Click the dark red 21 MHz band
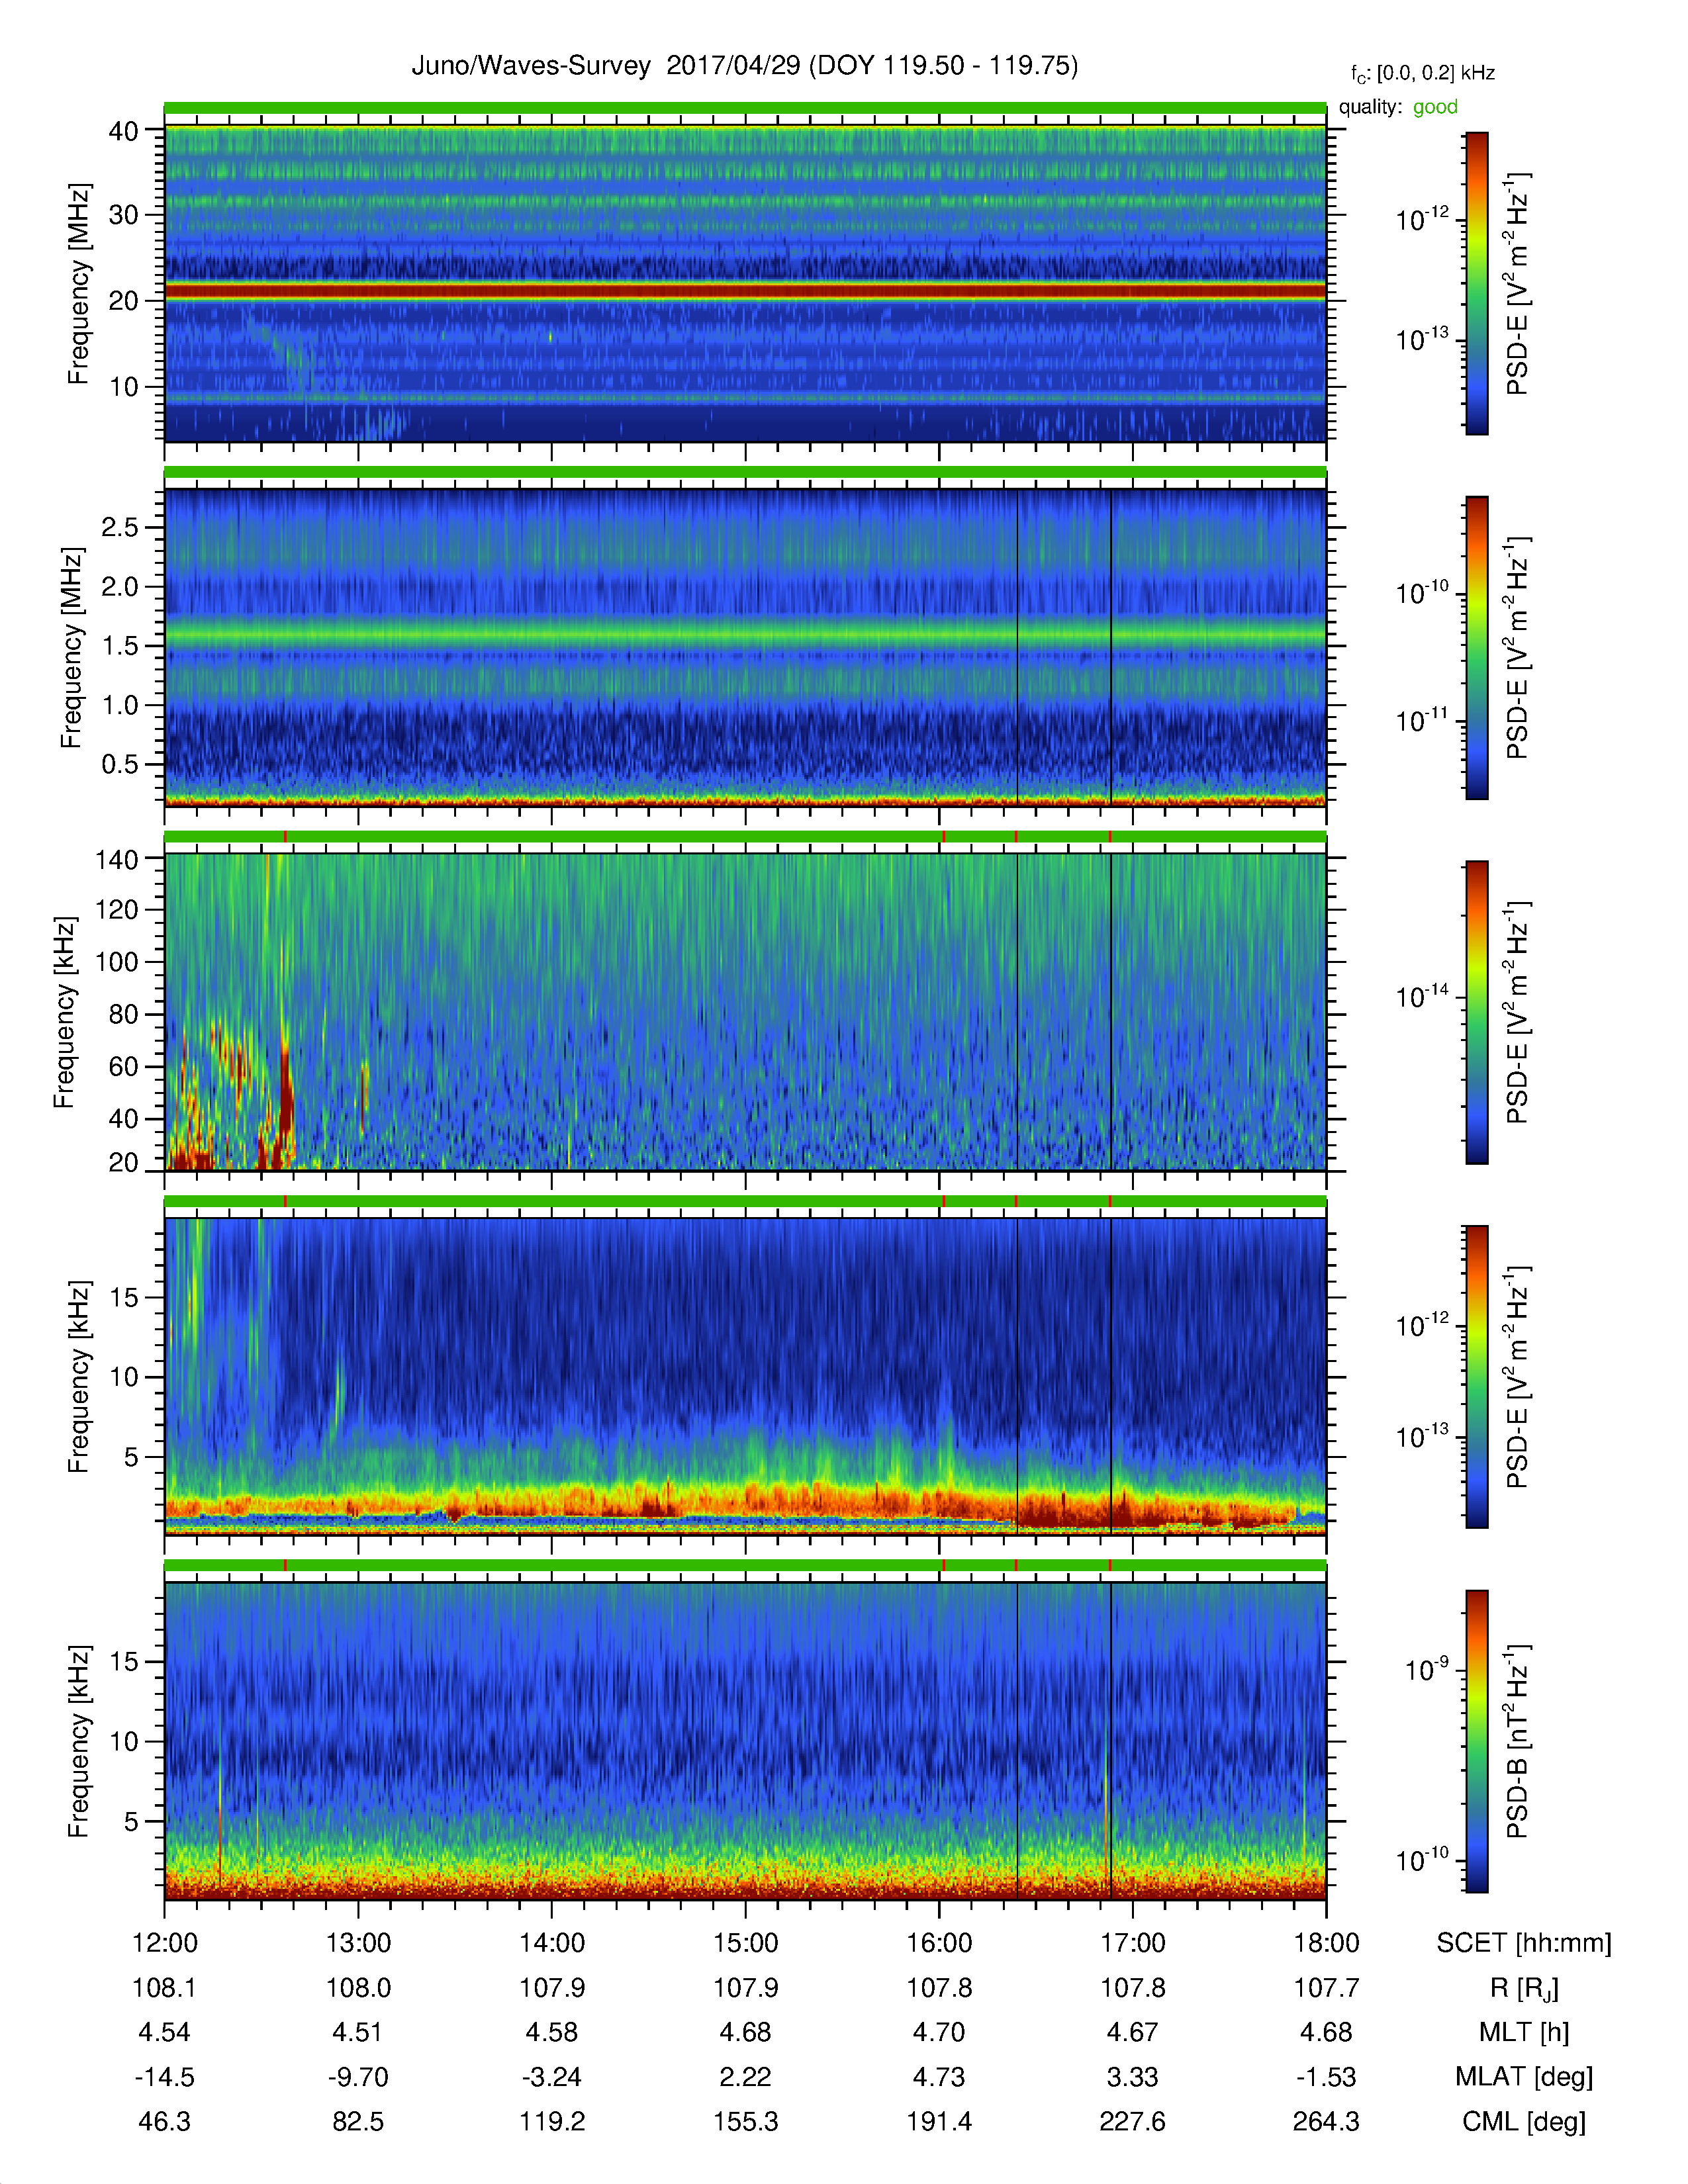1688x2184 pixels. [x=745, y=291]
